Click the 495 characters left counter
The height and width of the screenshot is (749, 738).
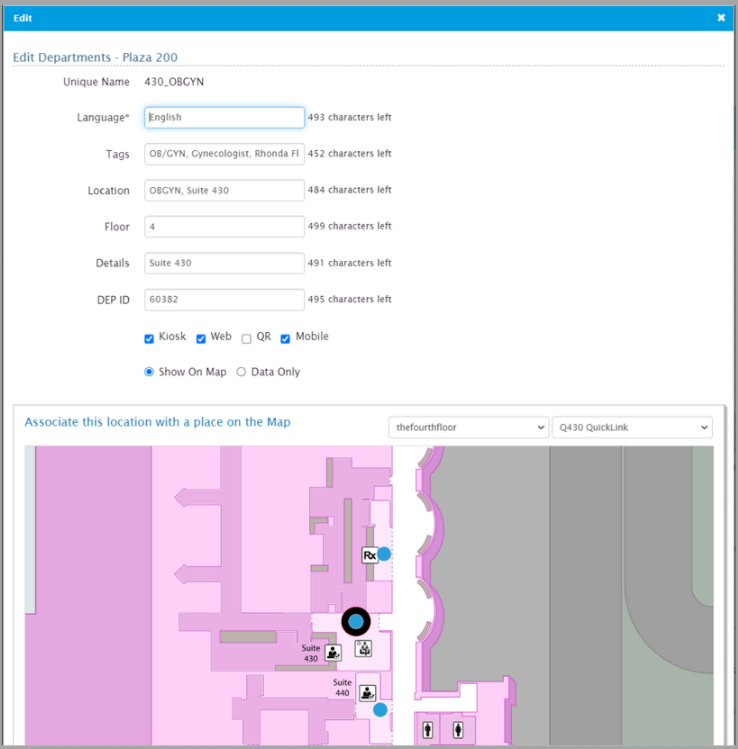[x=350, y=299]
